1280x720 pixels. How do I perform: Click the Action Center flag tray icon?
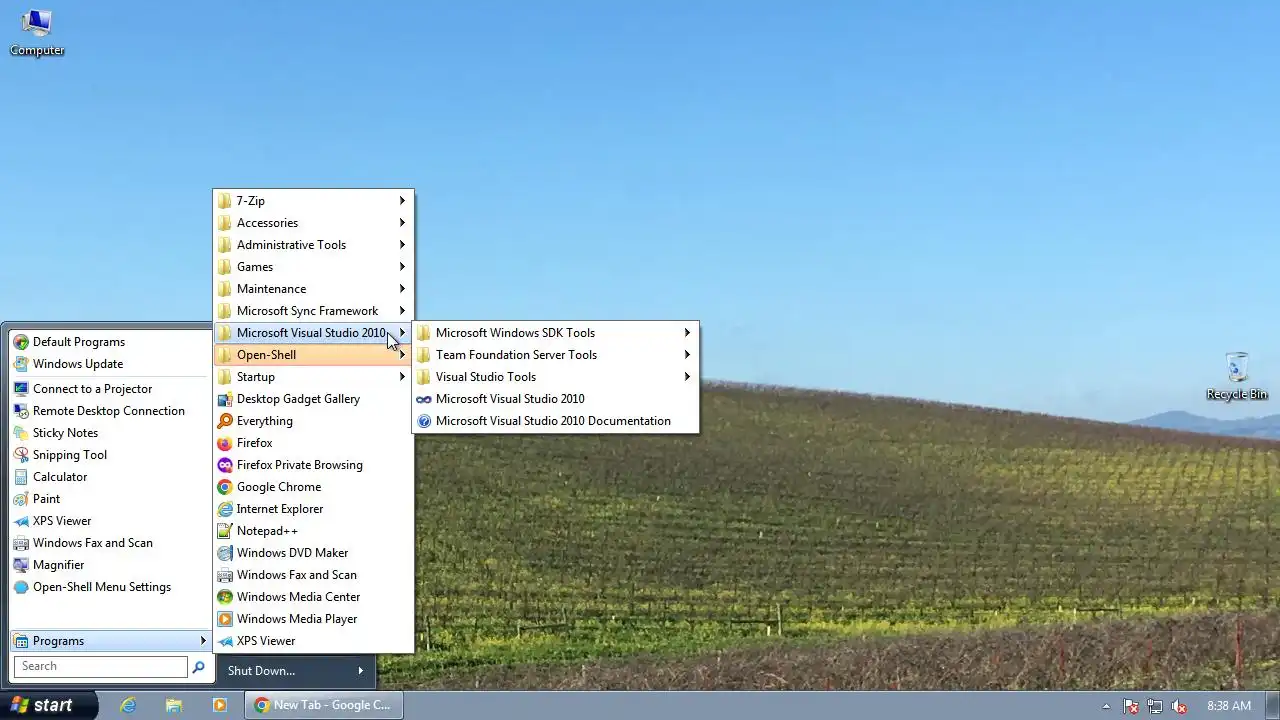[1131, 706]
